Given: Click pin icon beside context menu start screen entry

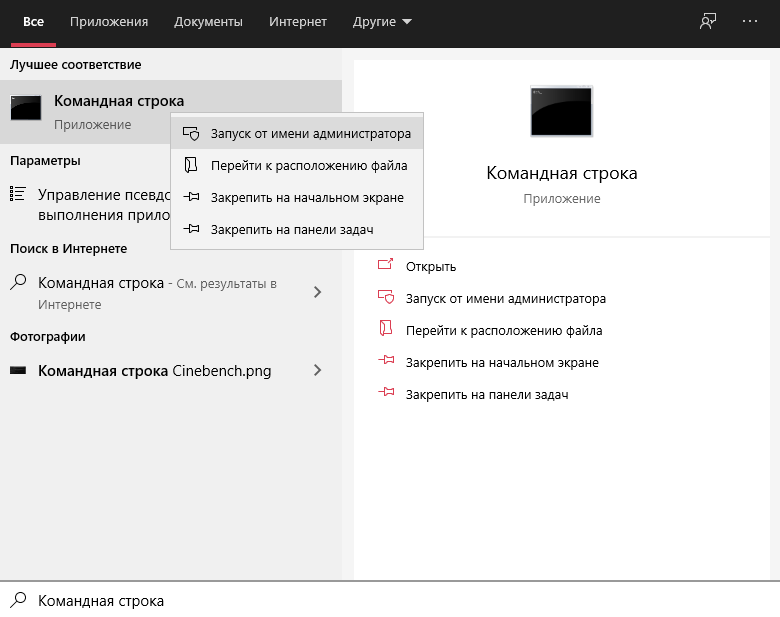Looking at the screenshot, I should pos(191,197).
